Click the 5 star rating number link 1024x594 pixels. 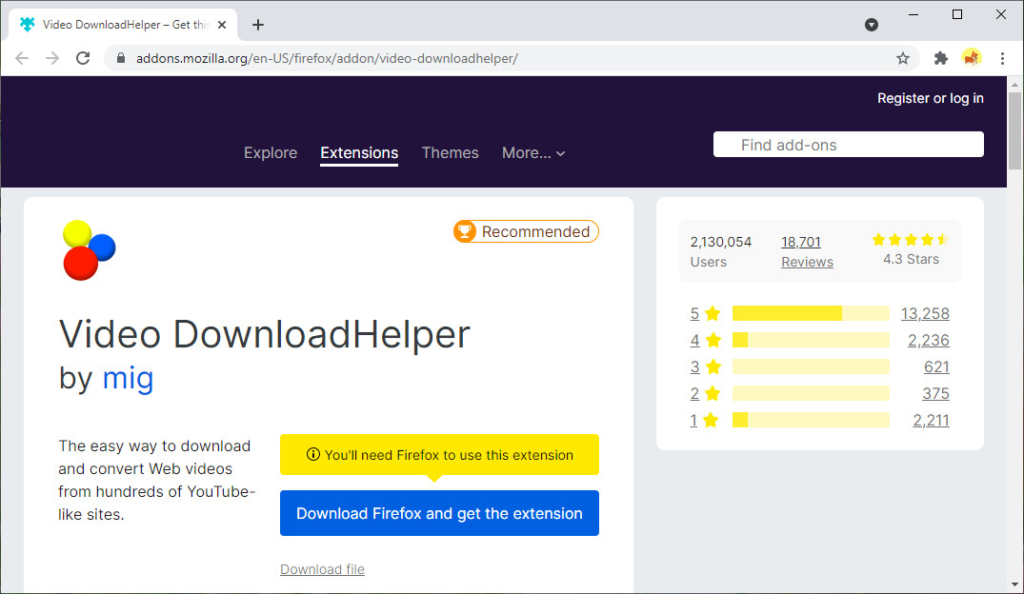(694, 313)
